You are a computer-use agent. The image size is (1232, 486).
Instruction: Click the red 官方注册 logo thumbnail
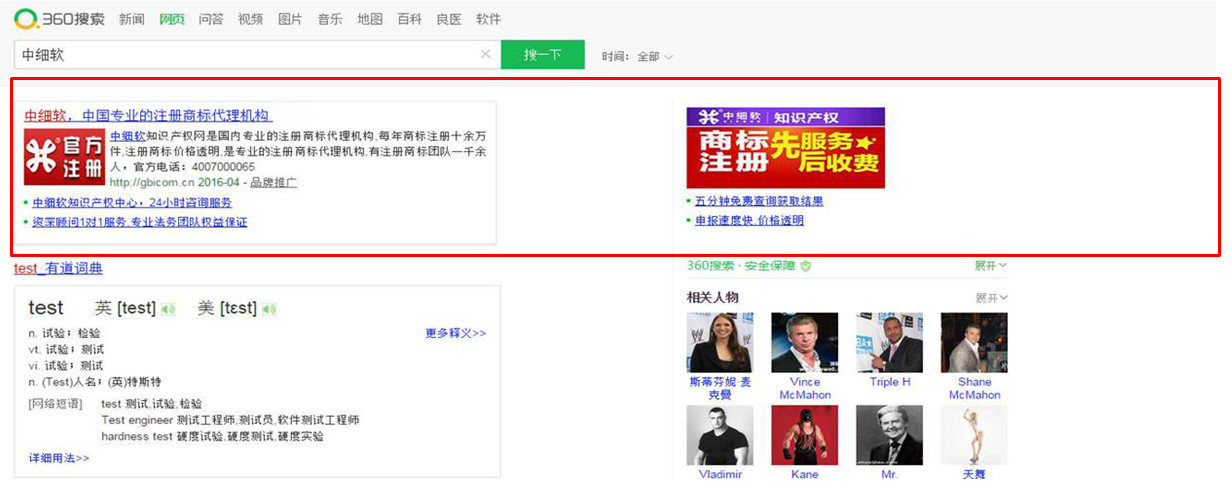coord(64,158)
